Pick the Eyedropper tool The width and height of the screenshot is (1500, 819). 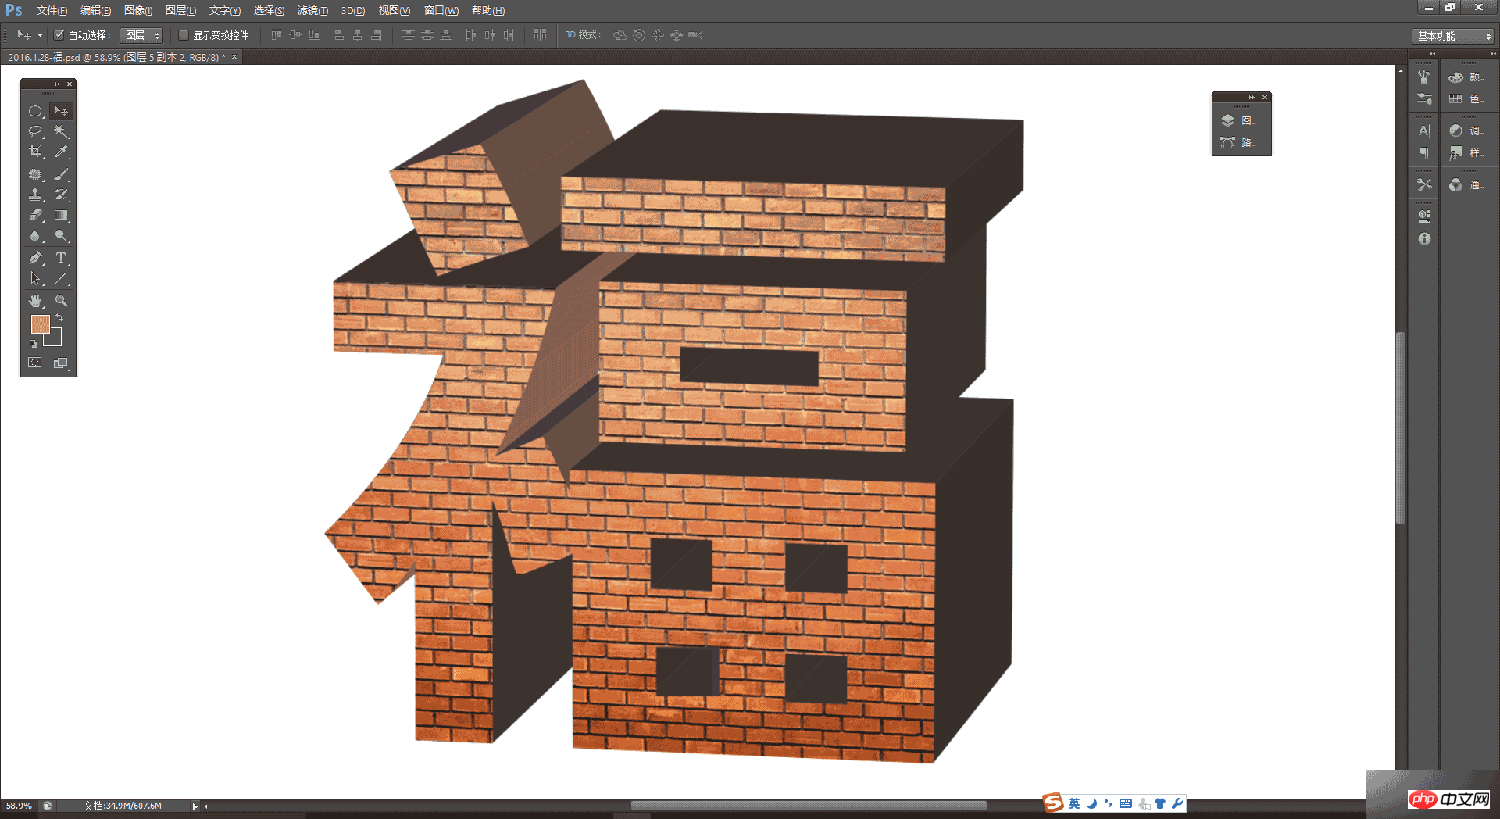pyautogui.click(x=61, y=152)
